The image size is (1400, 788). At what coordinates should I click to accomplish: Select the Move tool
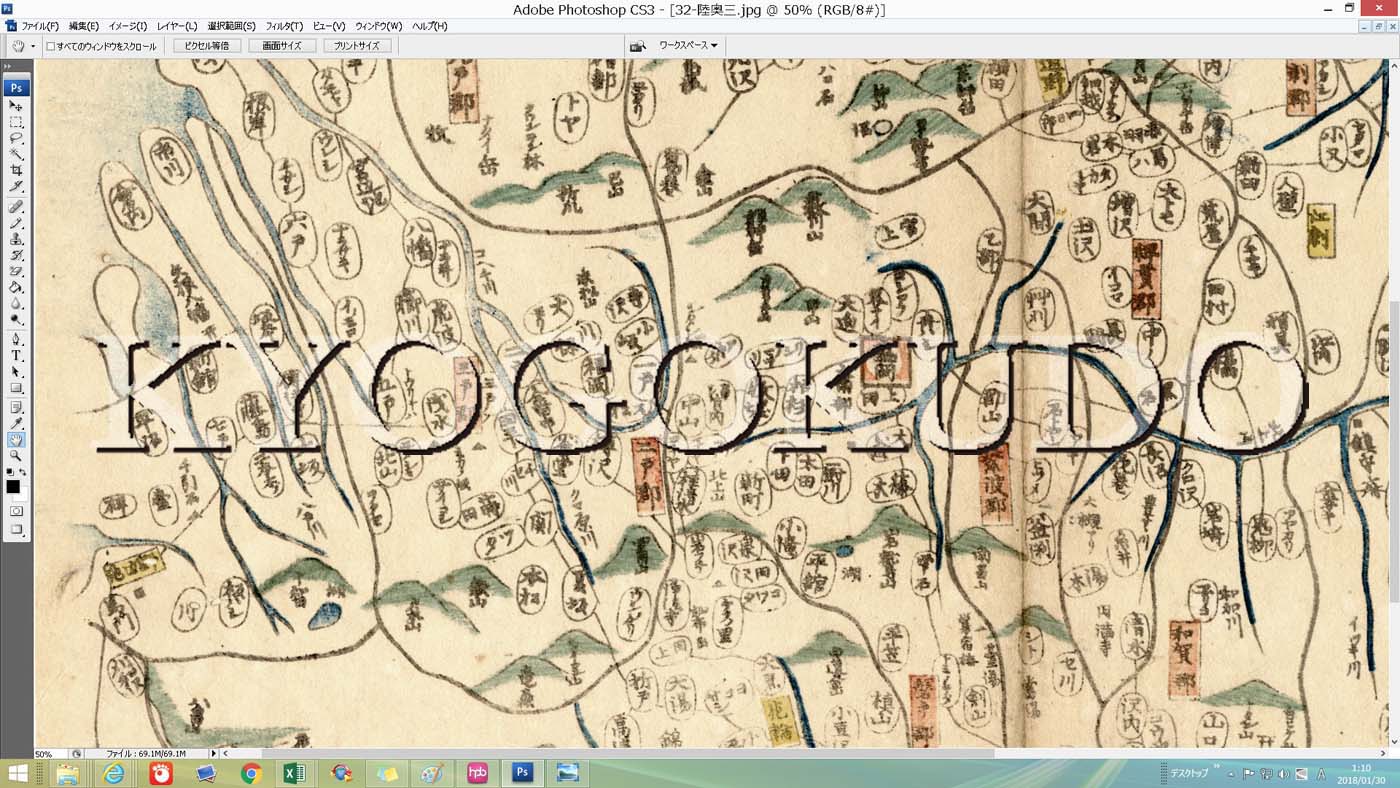(x=16, y=105)
